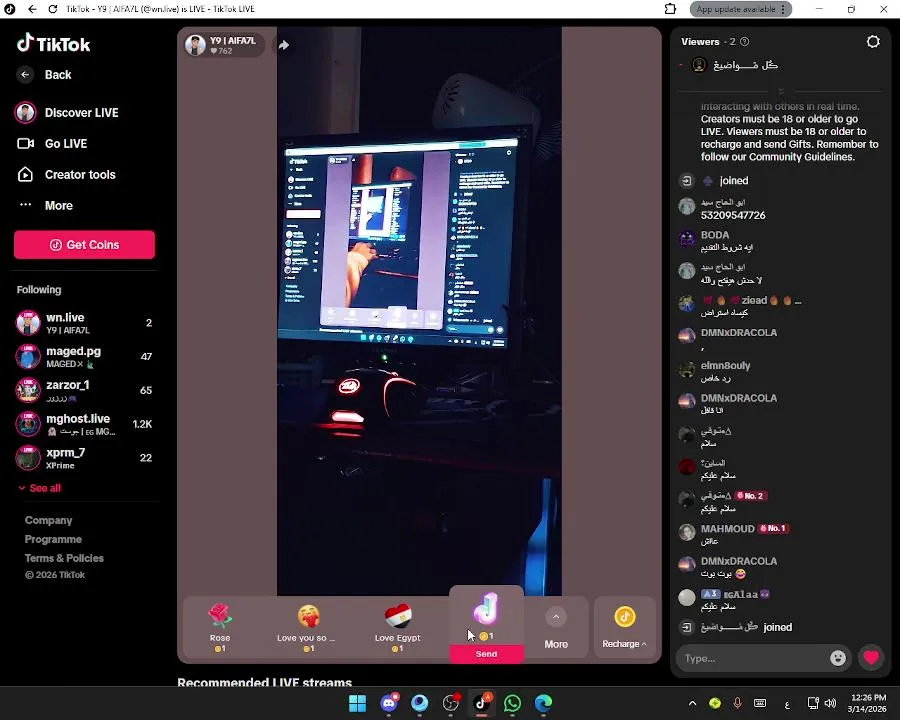
Task: Go back with the Back arrow
Action: point(25,75)
